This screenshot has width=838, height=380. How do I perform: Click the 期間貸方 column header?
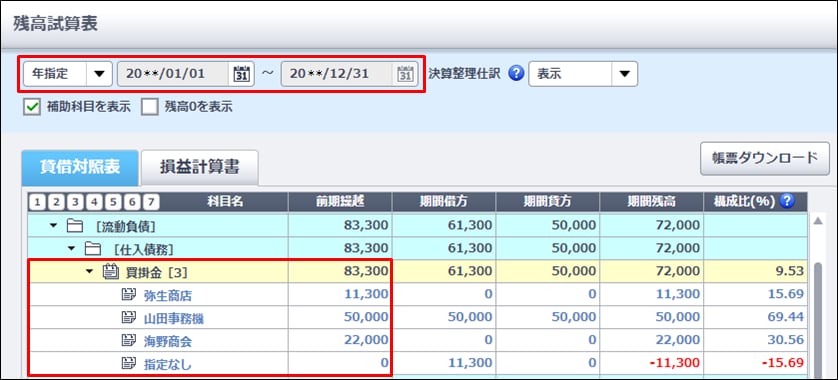tap(547, 201)
